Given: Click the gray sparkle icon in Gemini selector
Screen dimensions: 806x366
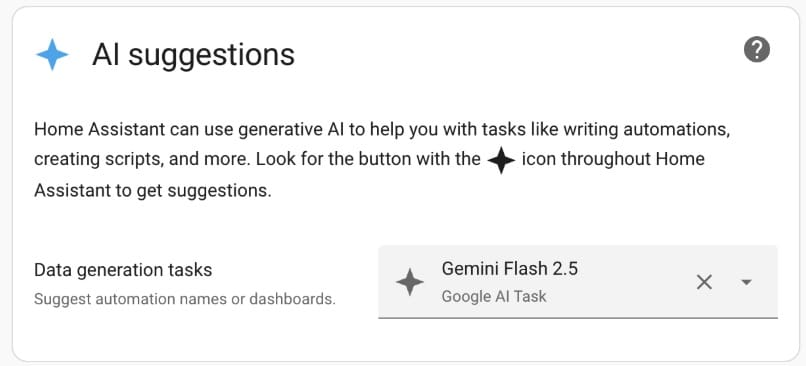Looking at the screenshot, I should (410, 282).
